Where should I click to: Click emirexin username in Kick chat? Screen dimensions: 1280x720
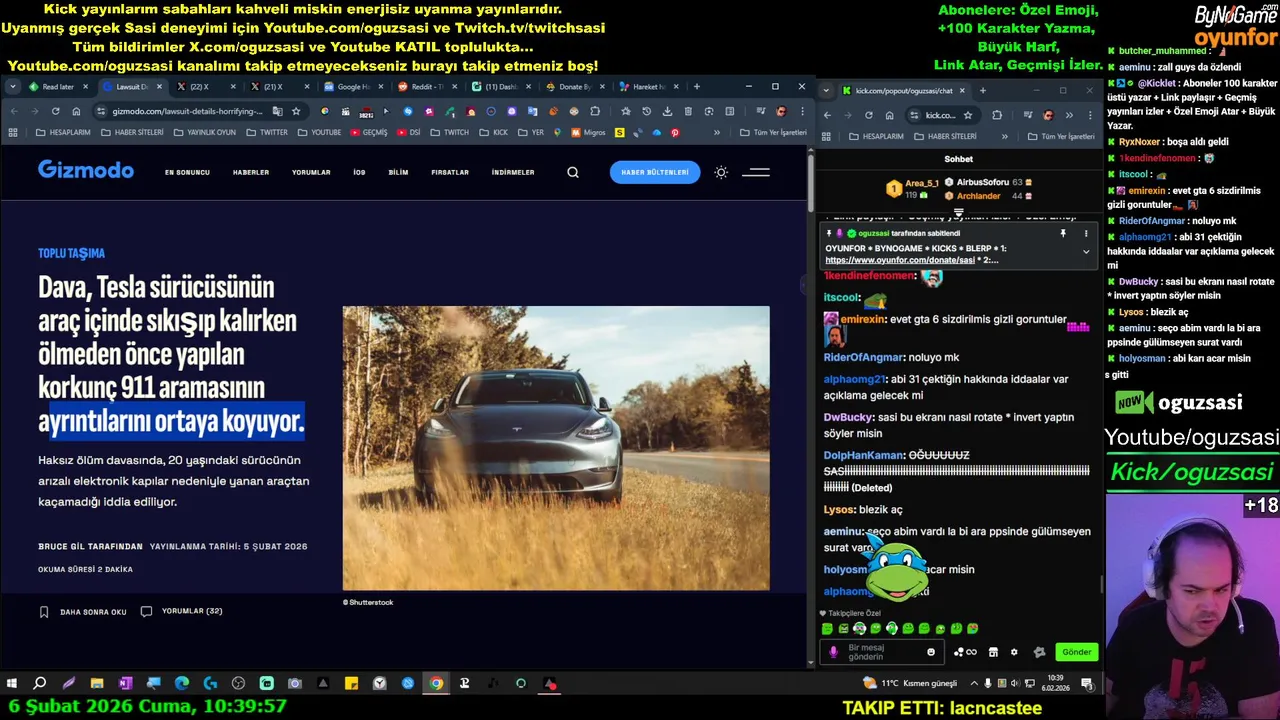tap(863, 319)
